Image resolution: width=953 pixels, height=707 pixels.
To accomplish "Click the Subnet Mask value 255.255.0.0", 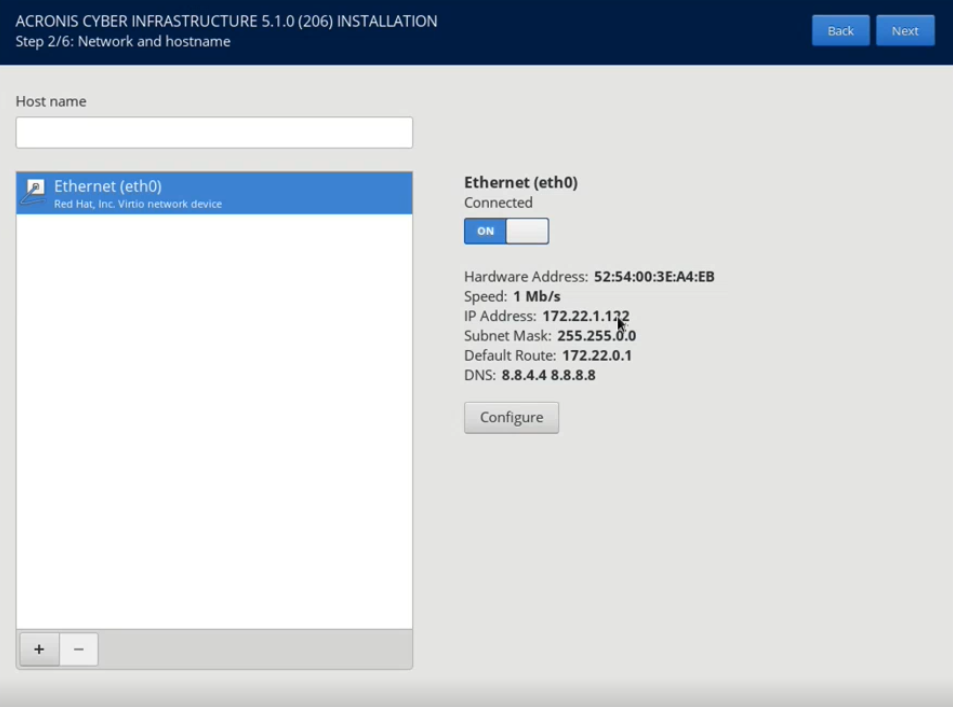I will pos(596,336).
